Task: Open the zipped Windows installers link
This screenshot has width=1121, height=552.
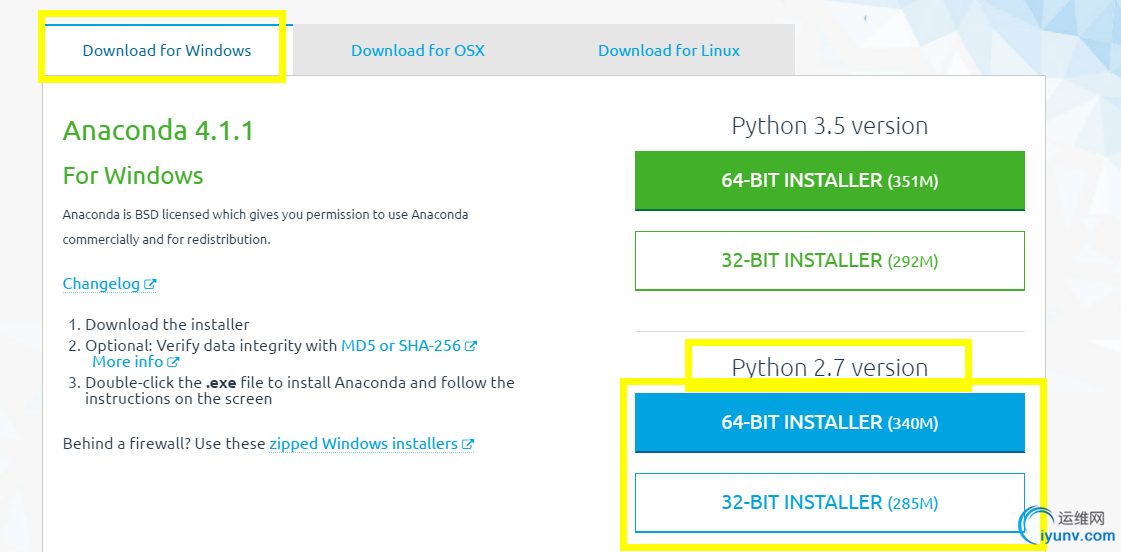Action: [x=363, y=444]
